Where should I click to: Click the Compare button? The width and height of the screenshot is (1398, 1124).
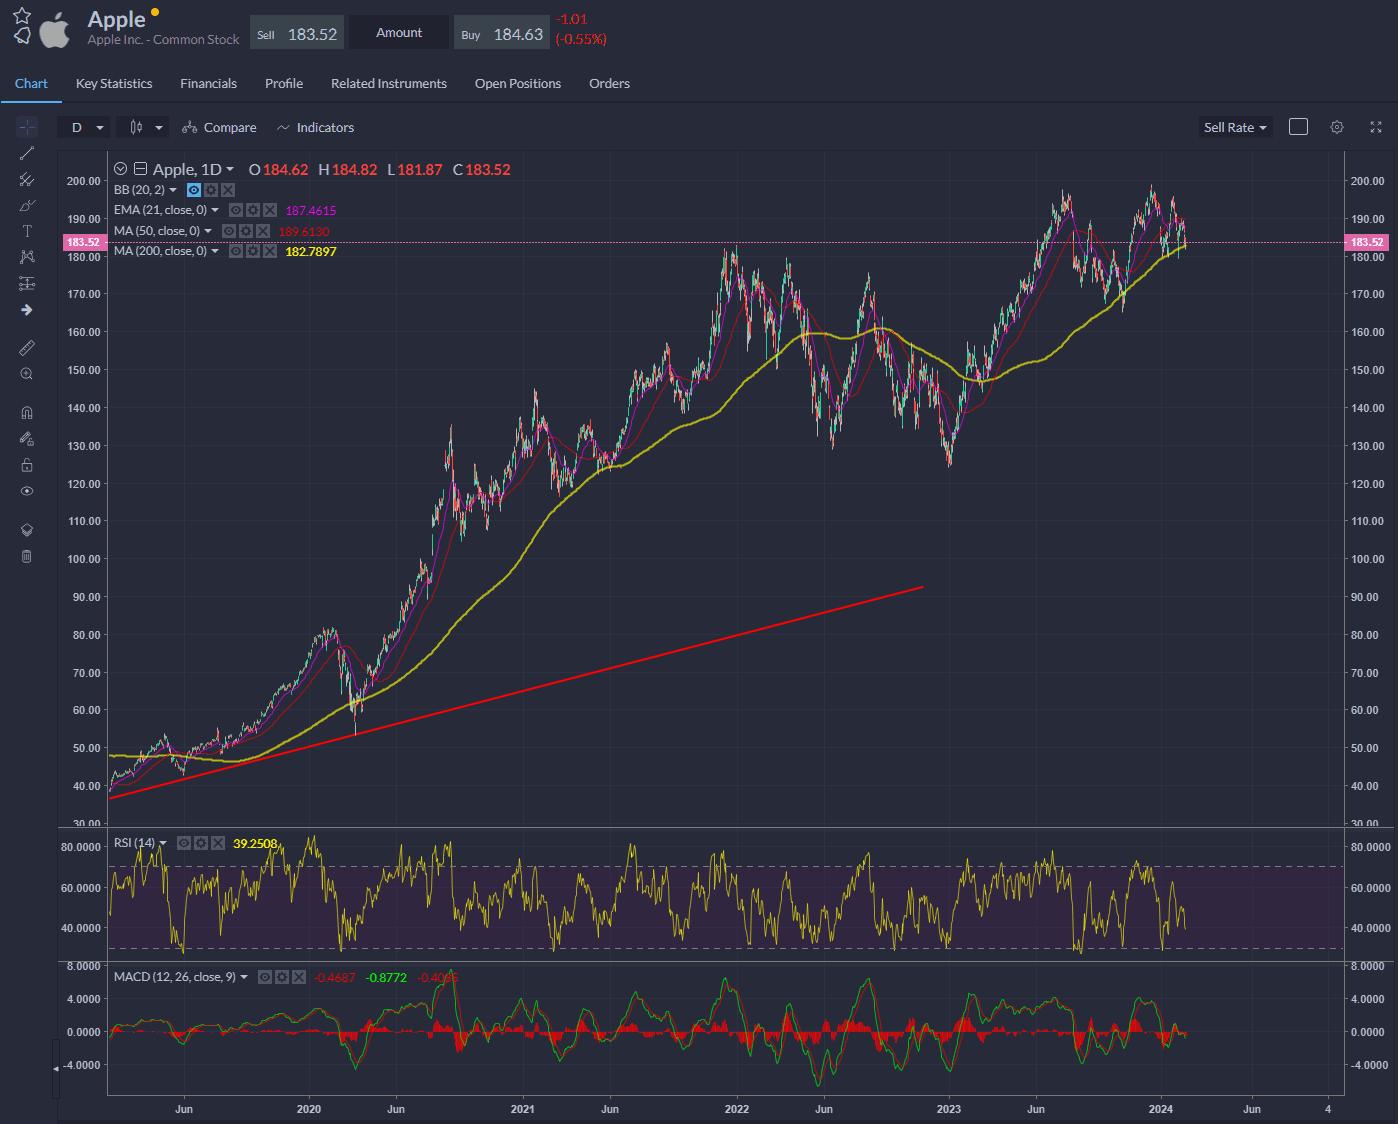[x=219, y=127]
